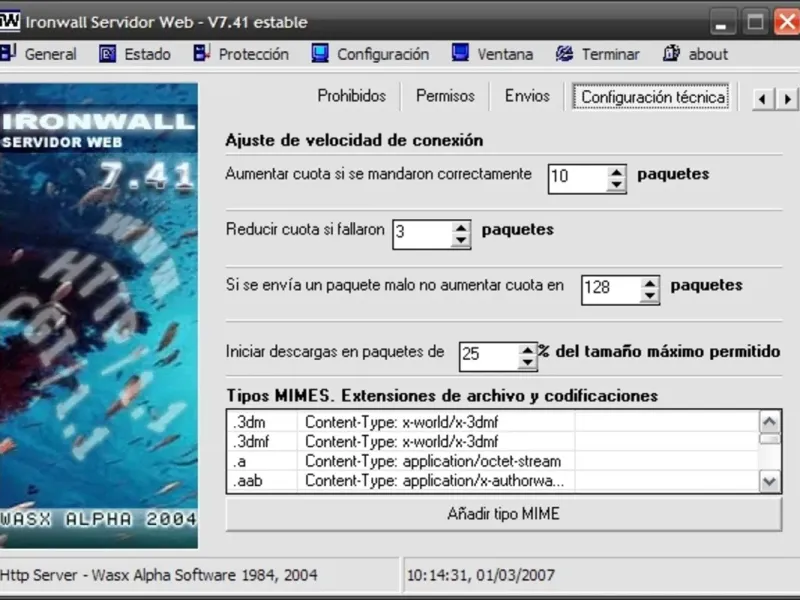This screenshot has width=800, height=600.
Task: Open the about menu item
Action: coord(708,54)
